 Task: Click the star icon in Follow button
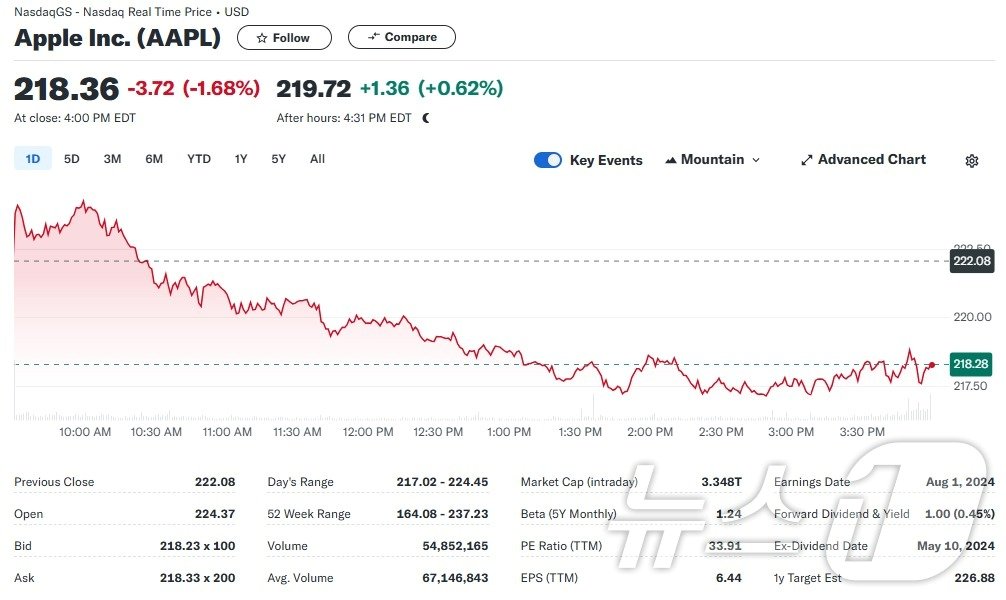point(262,38)
